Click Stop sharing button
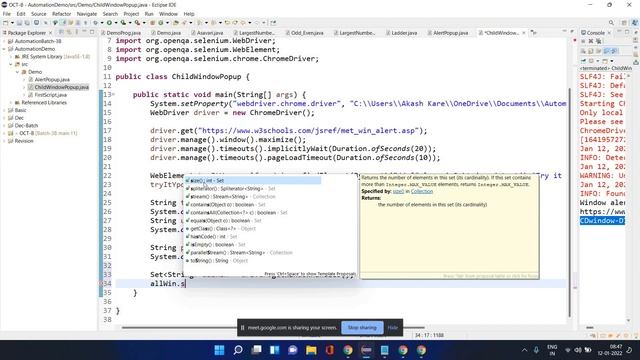The image size is (640, 360). 362,327
